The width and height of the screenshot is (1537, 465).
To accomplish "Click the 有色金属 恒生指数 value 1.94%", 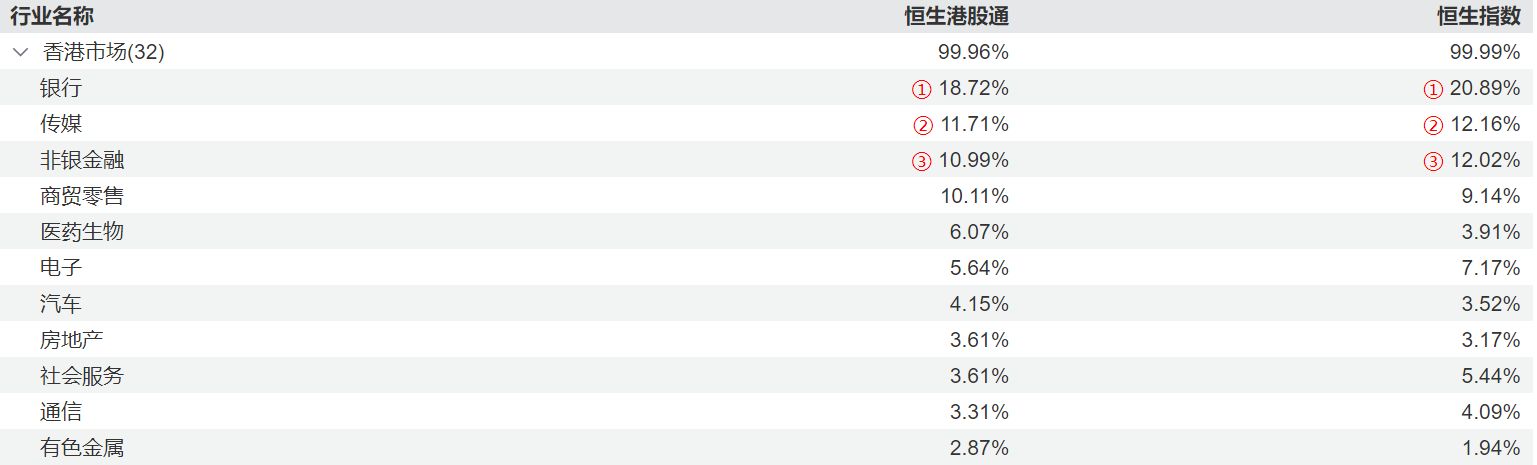I will coord(1490,448).
